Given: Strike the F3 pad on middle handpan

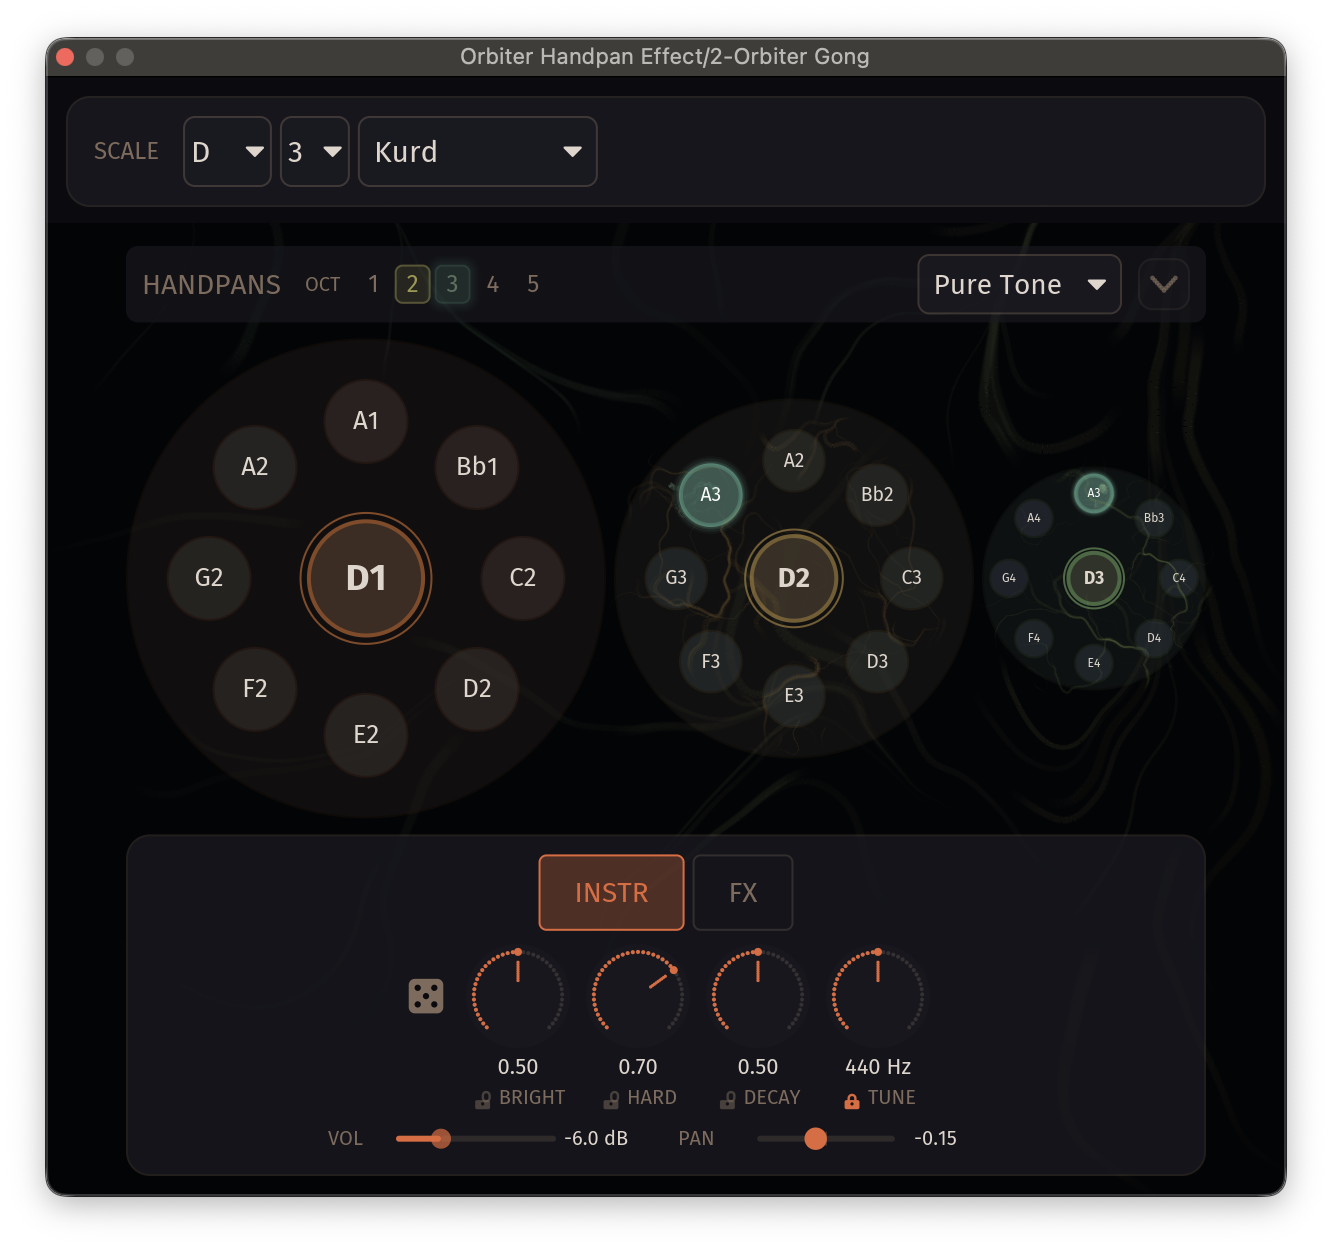Looking at the screenshot, I should (x=711, y=661).
